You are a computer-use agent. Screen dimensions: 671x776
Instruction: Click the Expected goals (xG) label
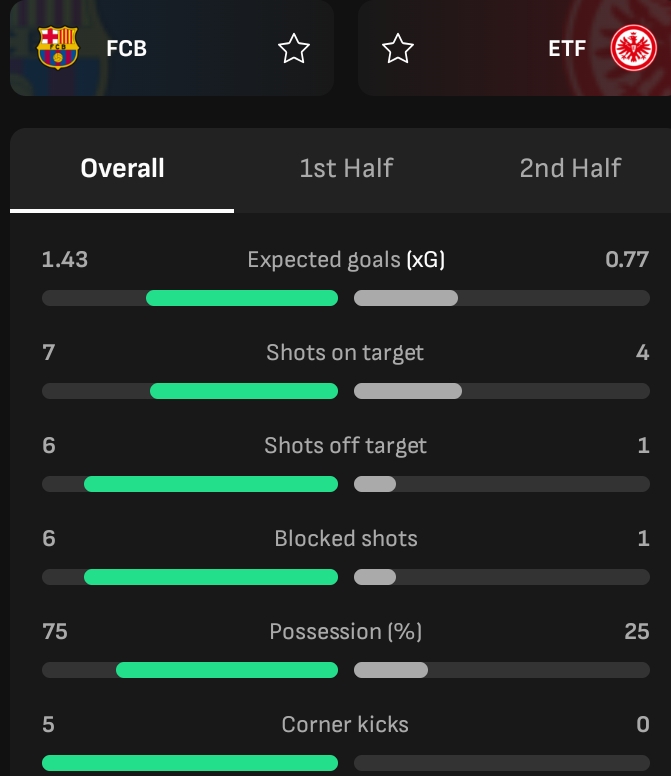point(346,260)
